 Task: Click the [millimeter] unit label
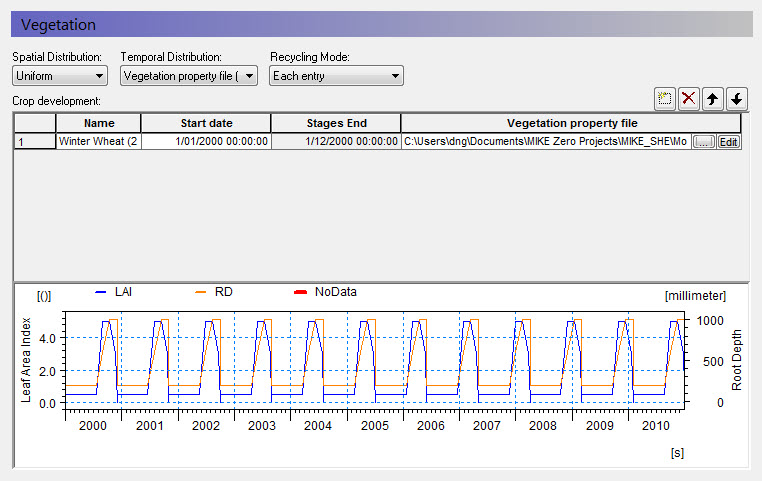click(x=695, y=296)
